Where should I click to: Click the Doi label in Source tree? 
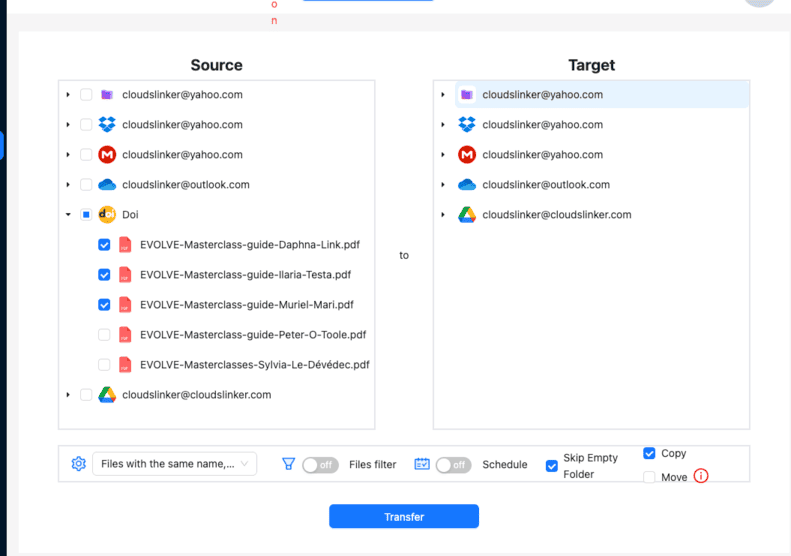[130, 214]
